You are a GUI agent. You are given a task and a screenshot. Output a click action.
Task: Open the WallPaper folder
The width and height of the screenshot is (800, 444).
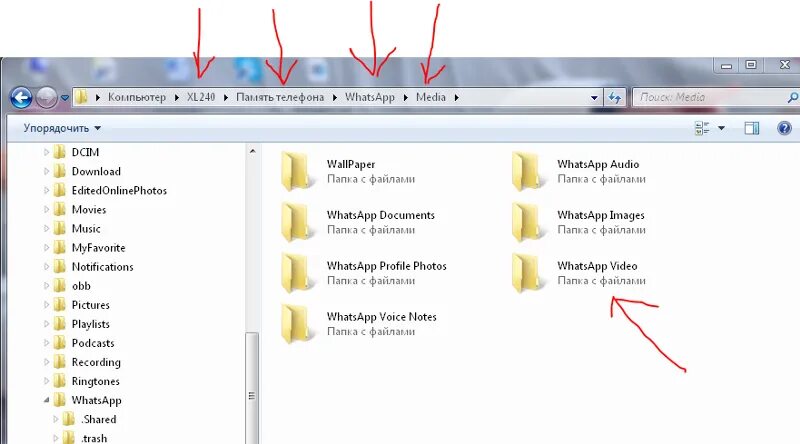tap(351, 171)
